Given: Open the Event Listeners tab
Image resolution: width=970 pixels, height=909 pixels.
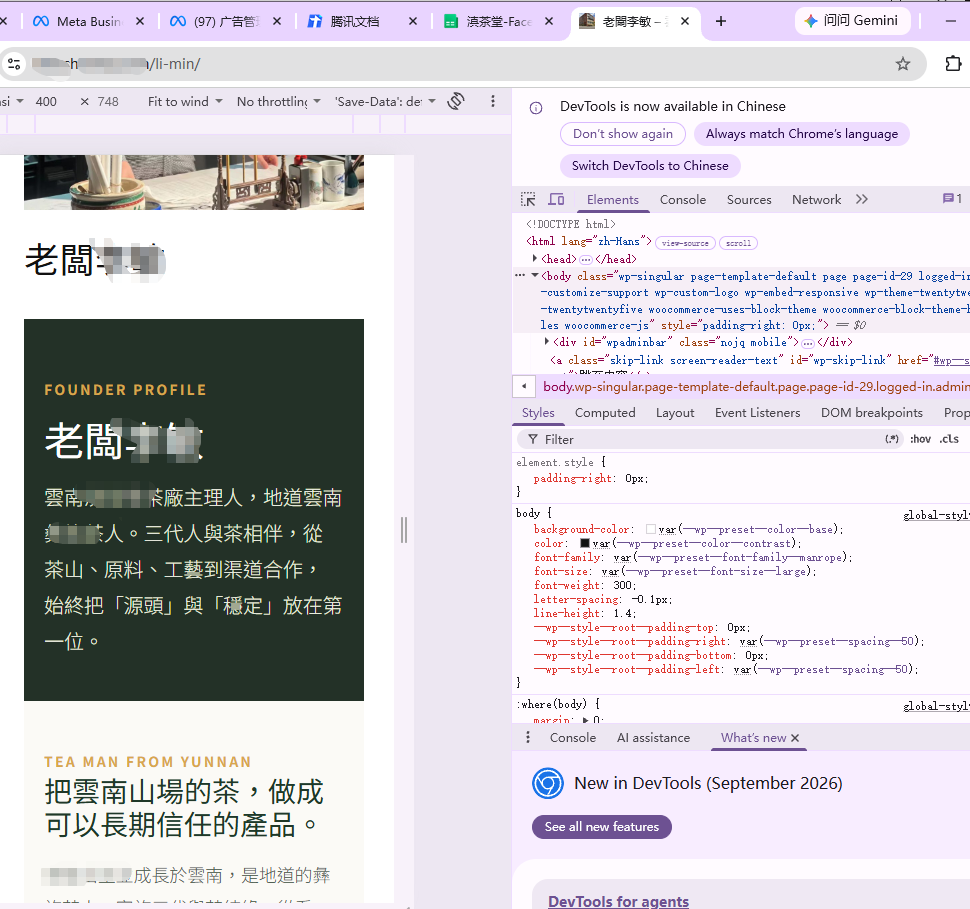Looking at the screenshot, I should pos(757,413).
